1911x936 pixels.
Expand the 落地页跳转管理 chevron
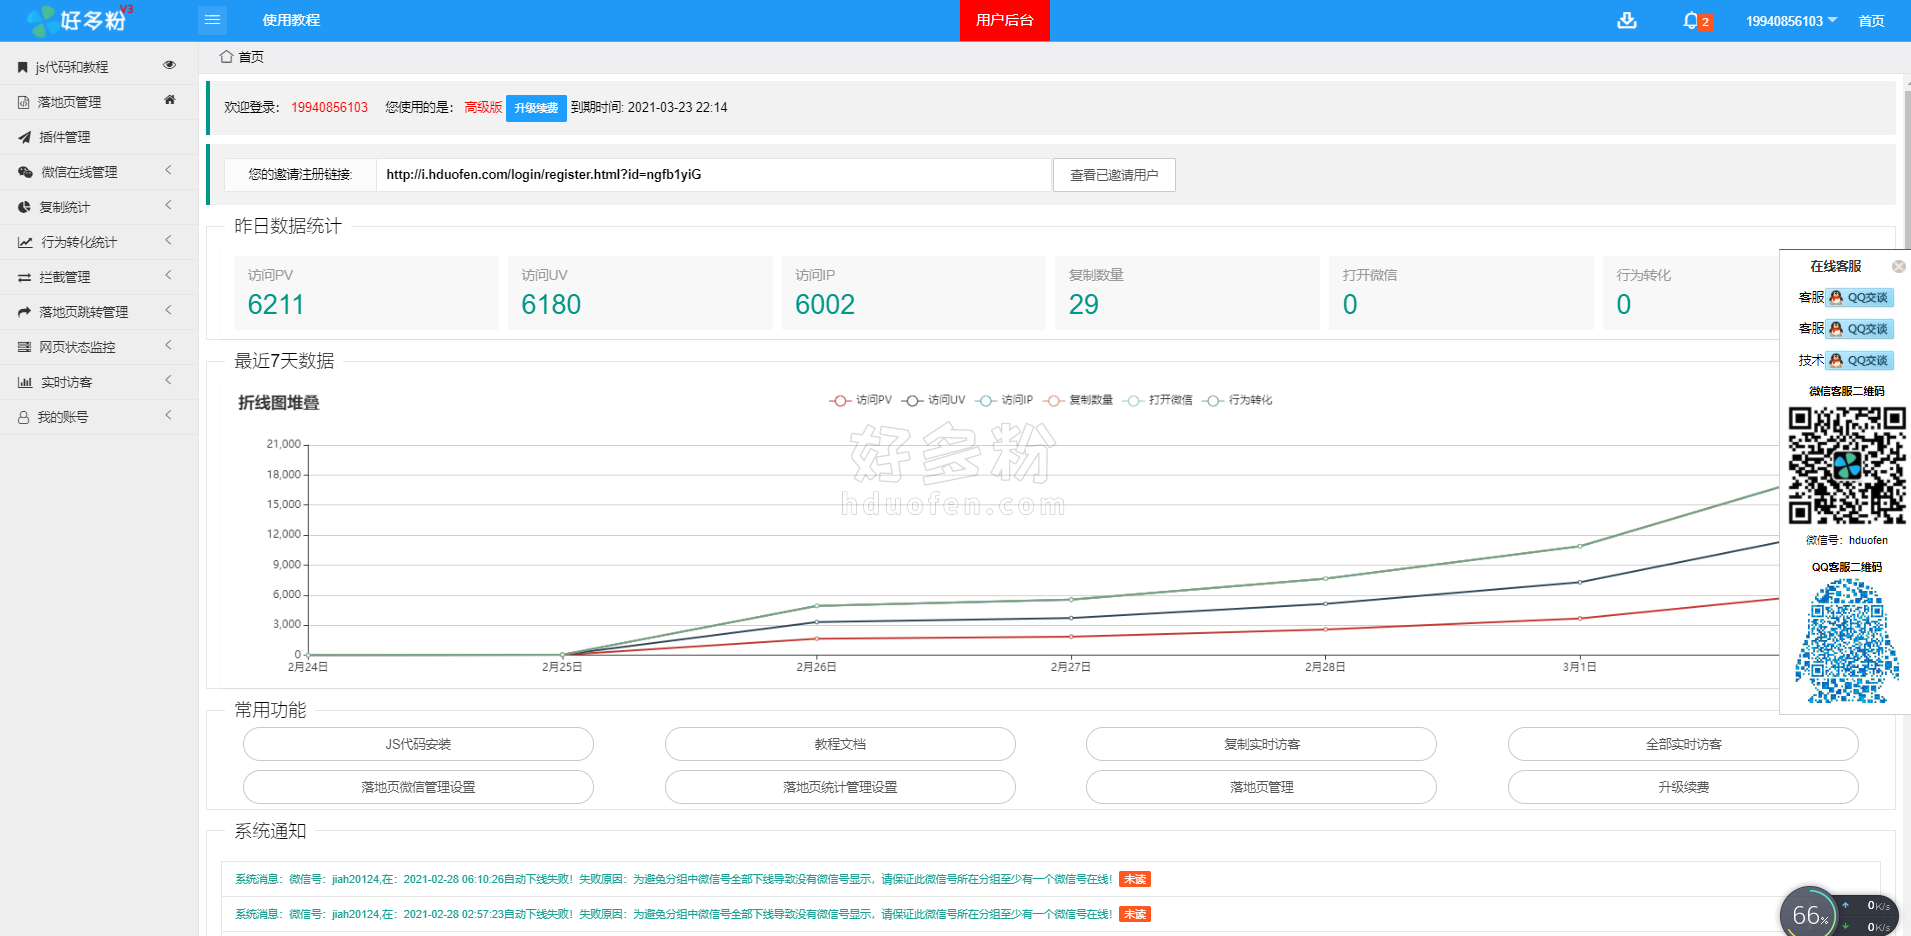tap(168, 310)
